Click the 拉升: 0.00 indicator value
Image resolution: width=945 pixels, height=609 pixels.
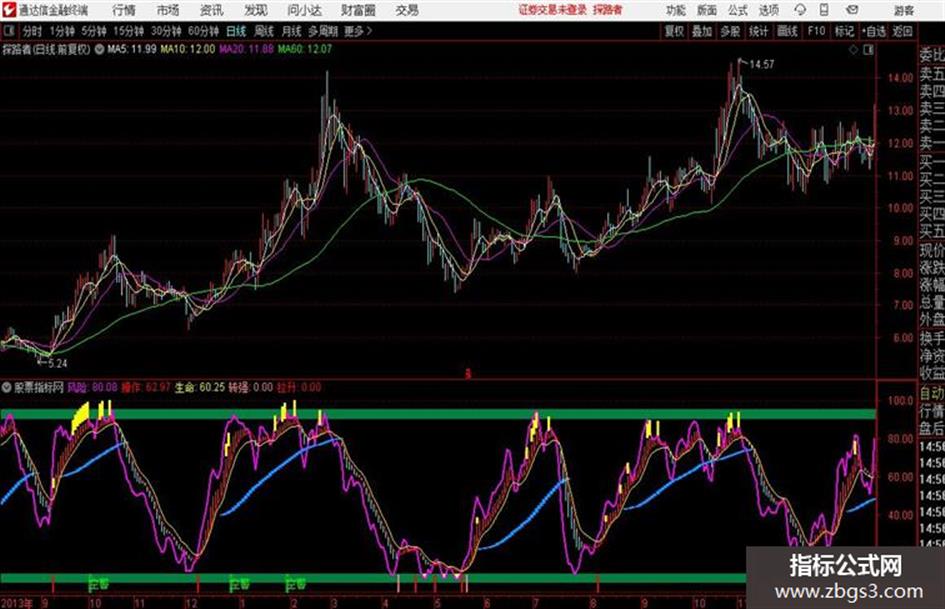299,387
